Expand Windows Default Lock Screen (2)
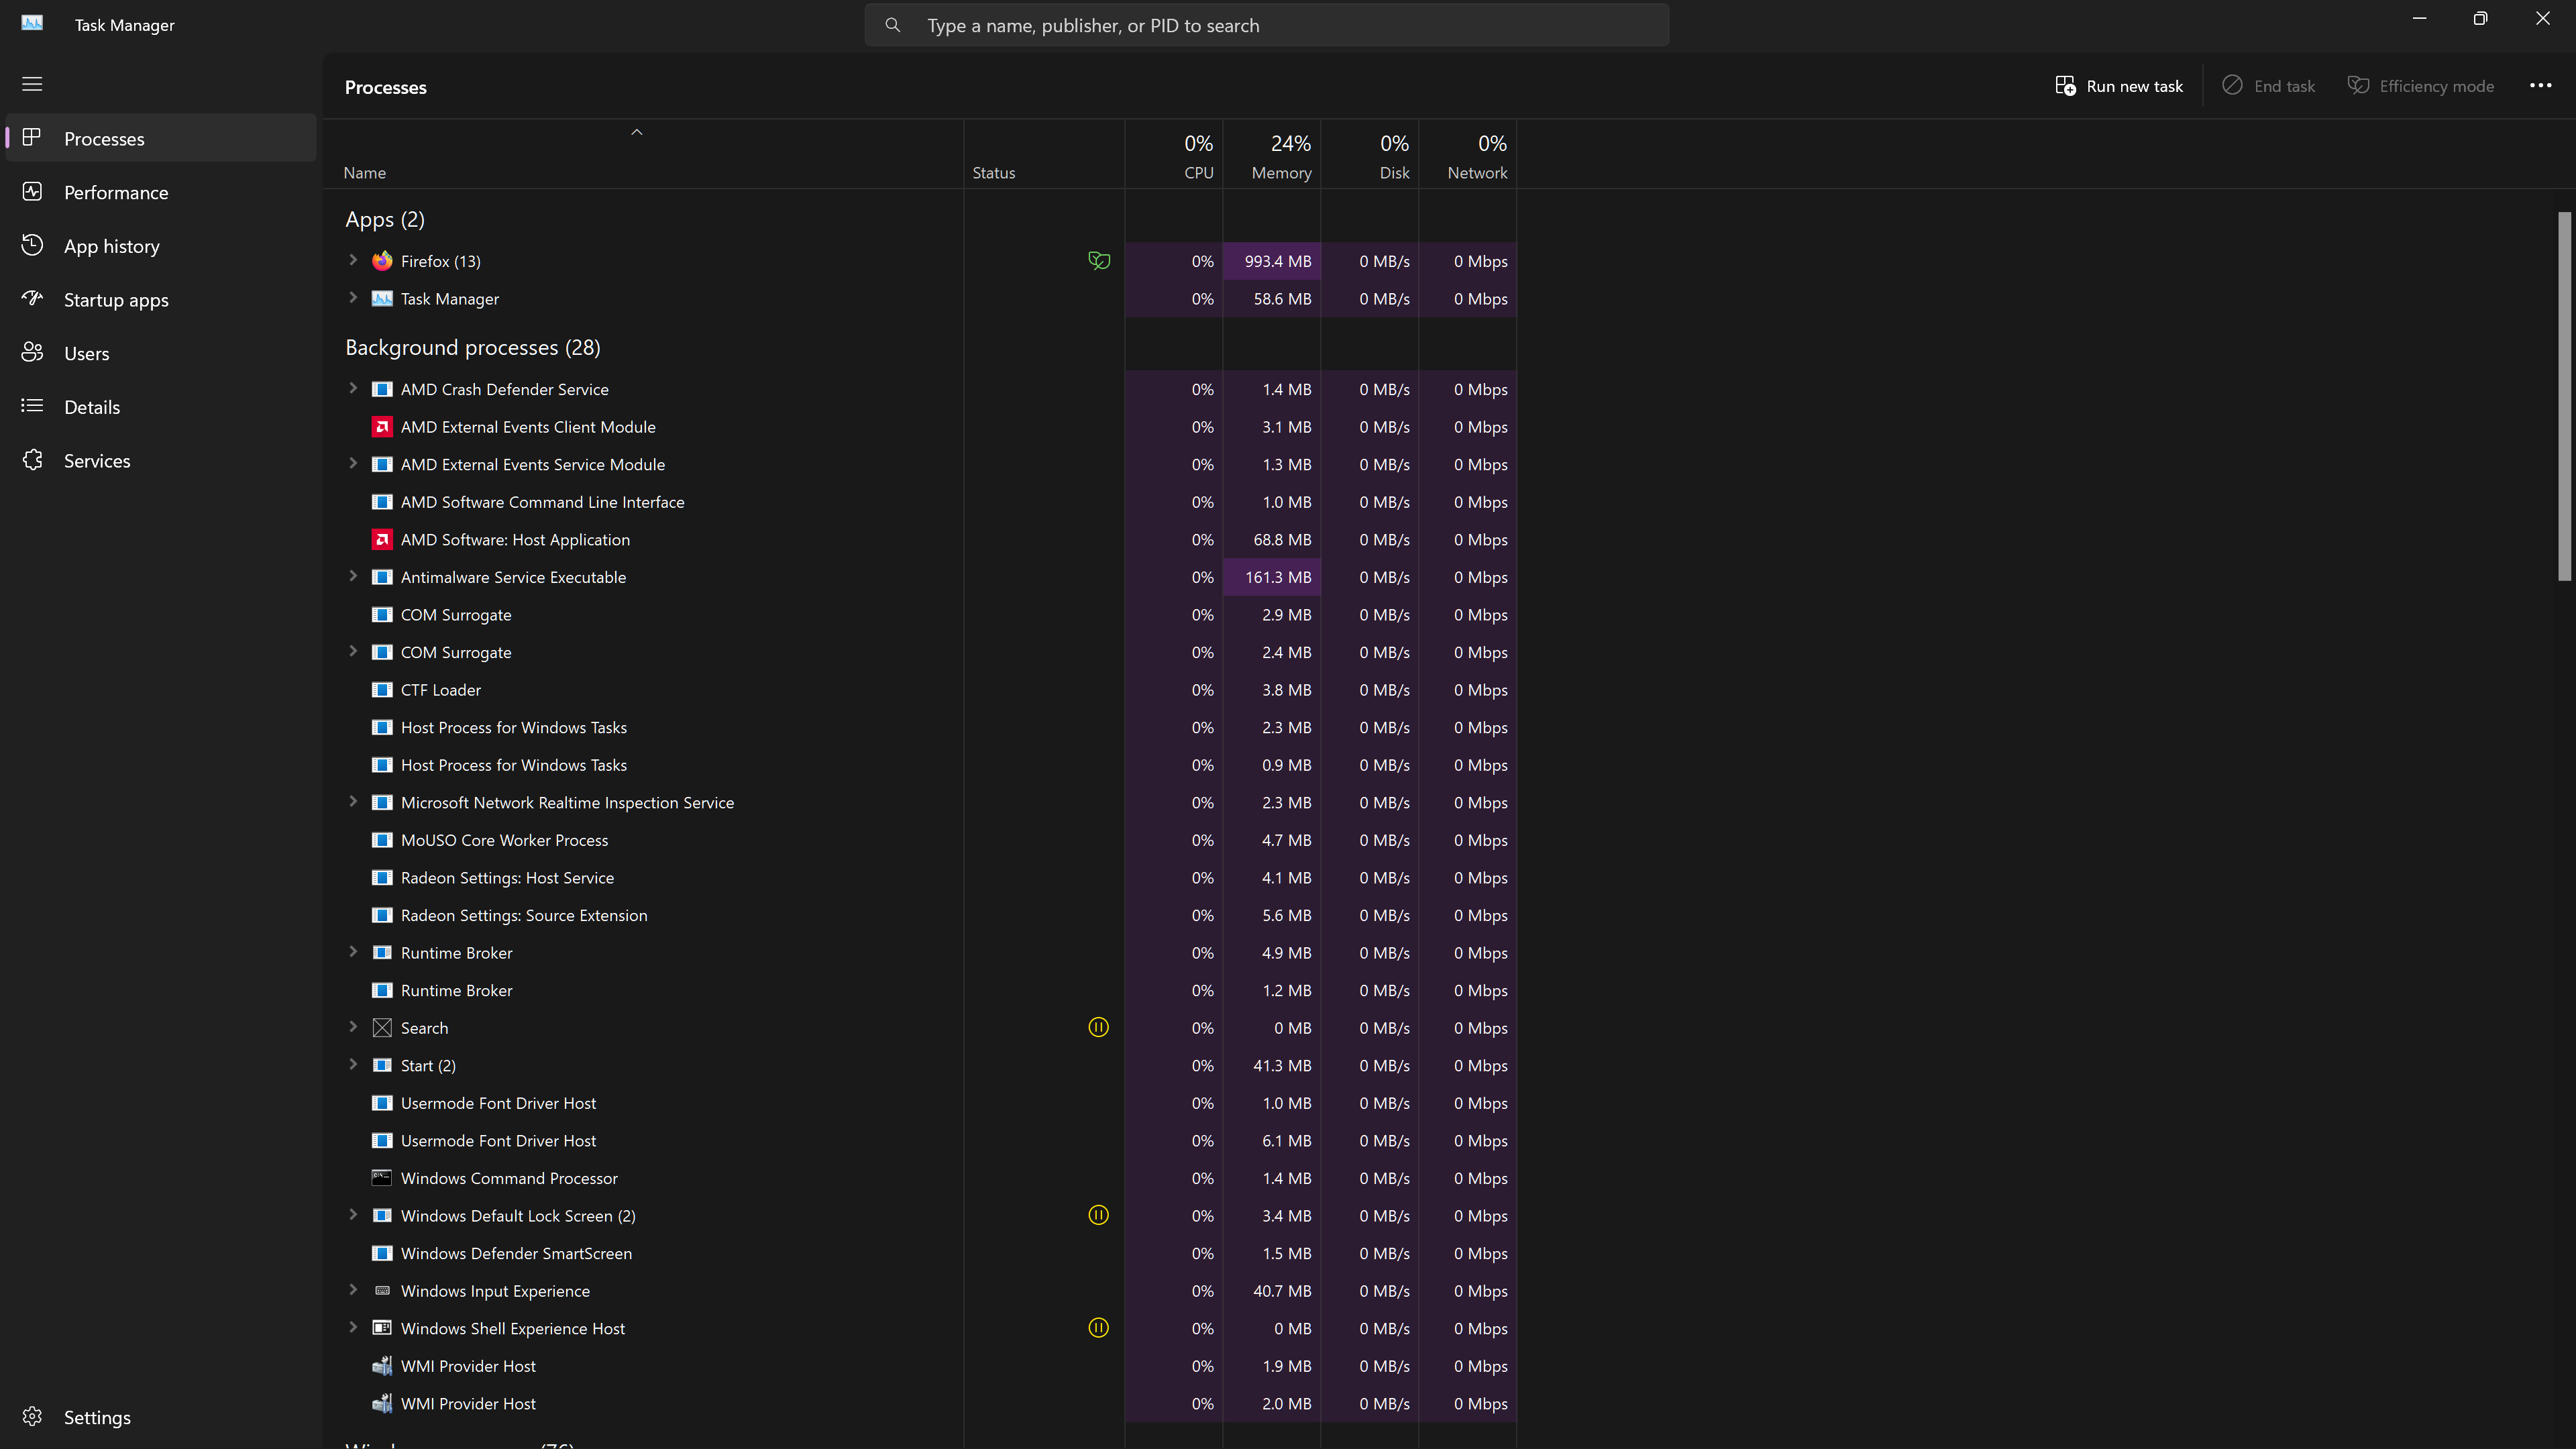 353,1215
